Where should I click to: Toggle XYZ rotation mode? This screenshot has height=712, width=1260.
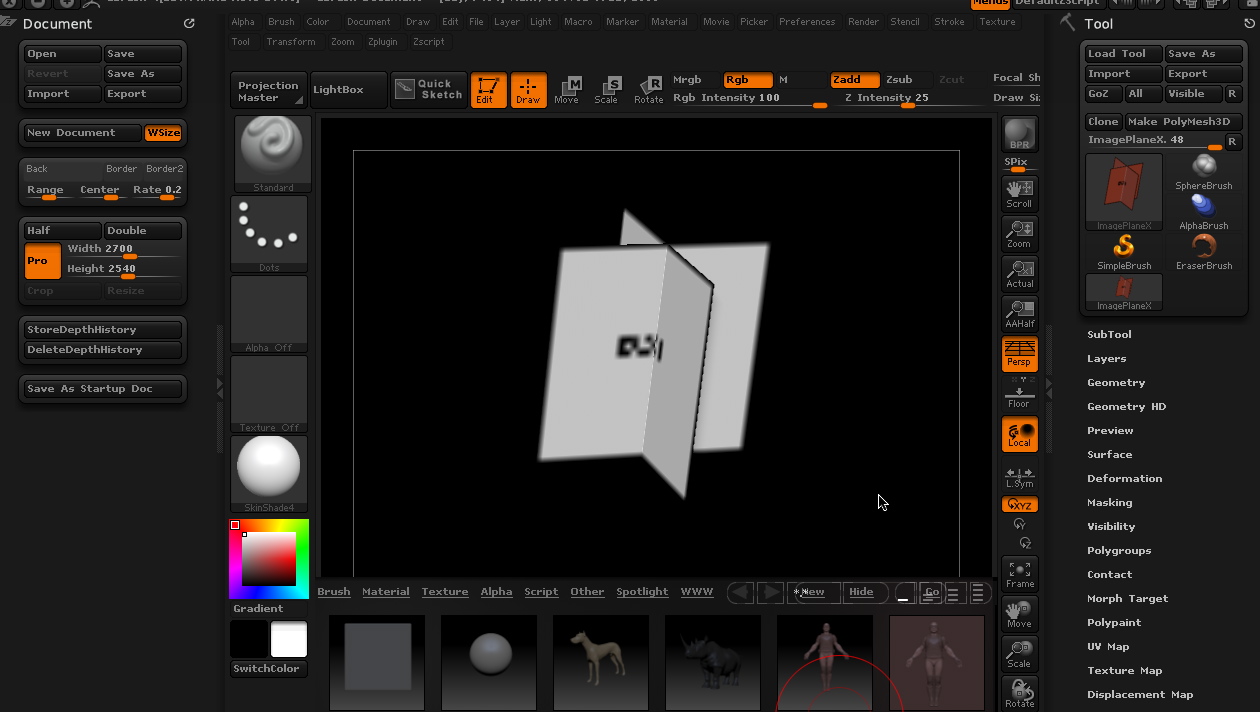click(1019, 505)
